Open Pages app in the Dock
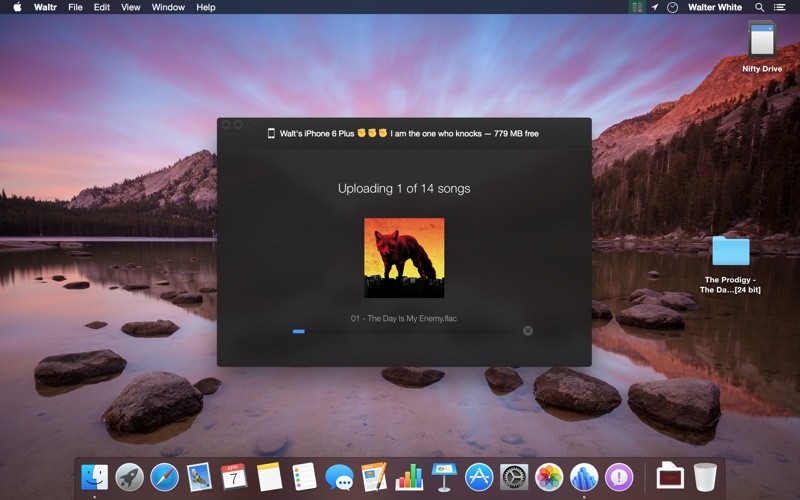Screen dimensions: 800x500 coord(374,478)
